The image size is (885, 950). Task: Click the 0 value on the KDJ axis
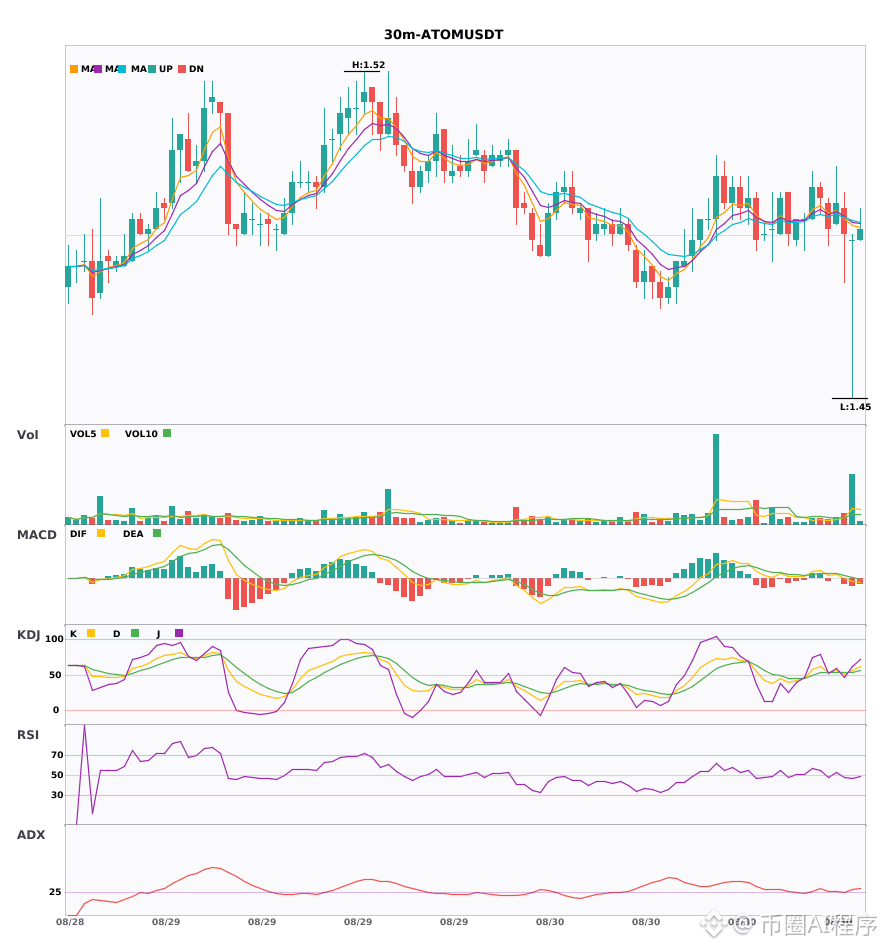pyautogui.click(x=56, y=710)
